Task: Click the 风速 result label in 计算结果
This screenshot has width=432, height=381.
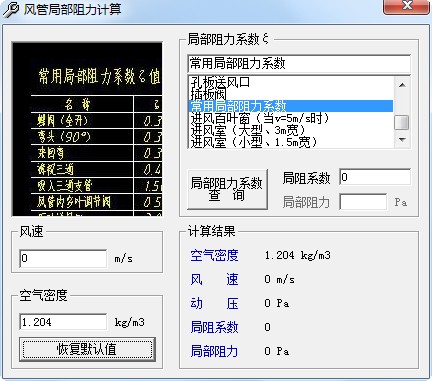Action: (x=214, y=279)
